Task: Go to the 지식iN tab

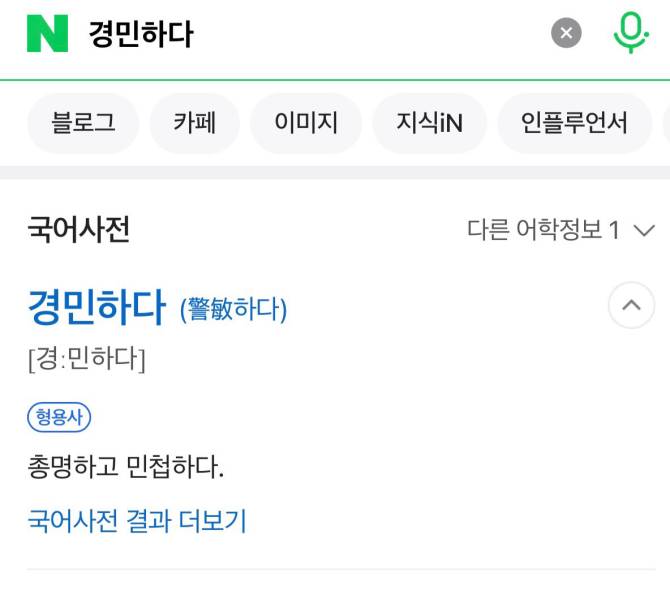Action: (x=429, y=123)
